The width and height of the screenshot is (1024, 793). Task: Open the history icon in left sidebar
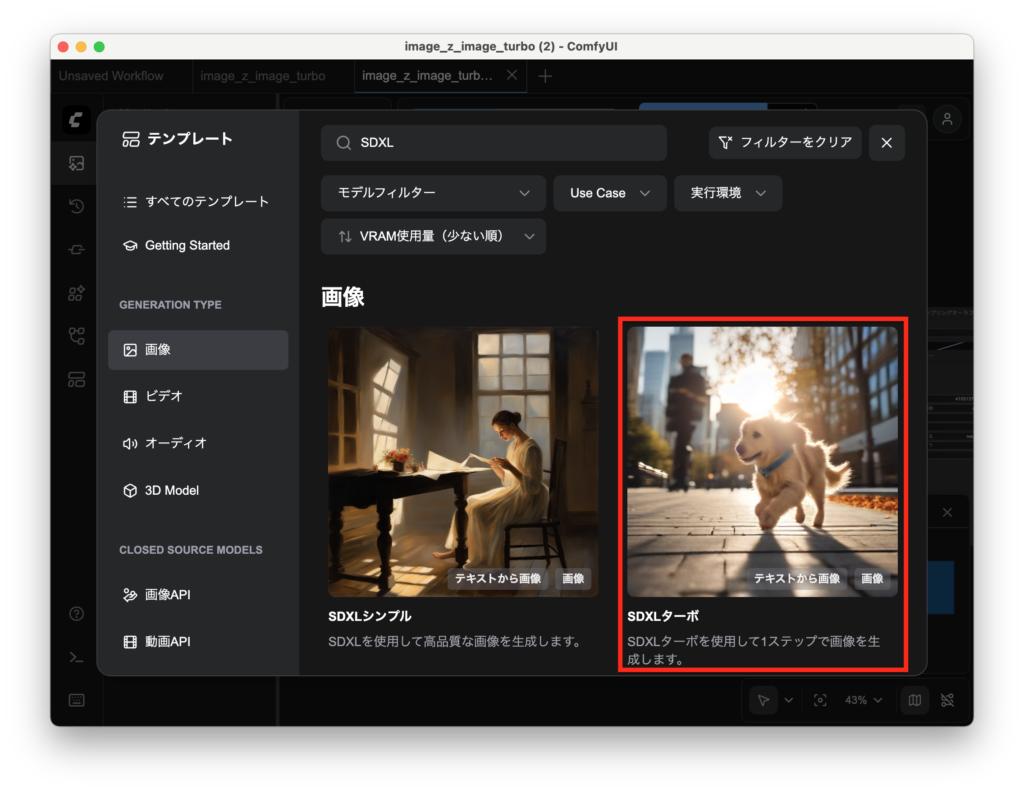tap(76, 207)
